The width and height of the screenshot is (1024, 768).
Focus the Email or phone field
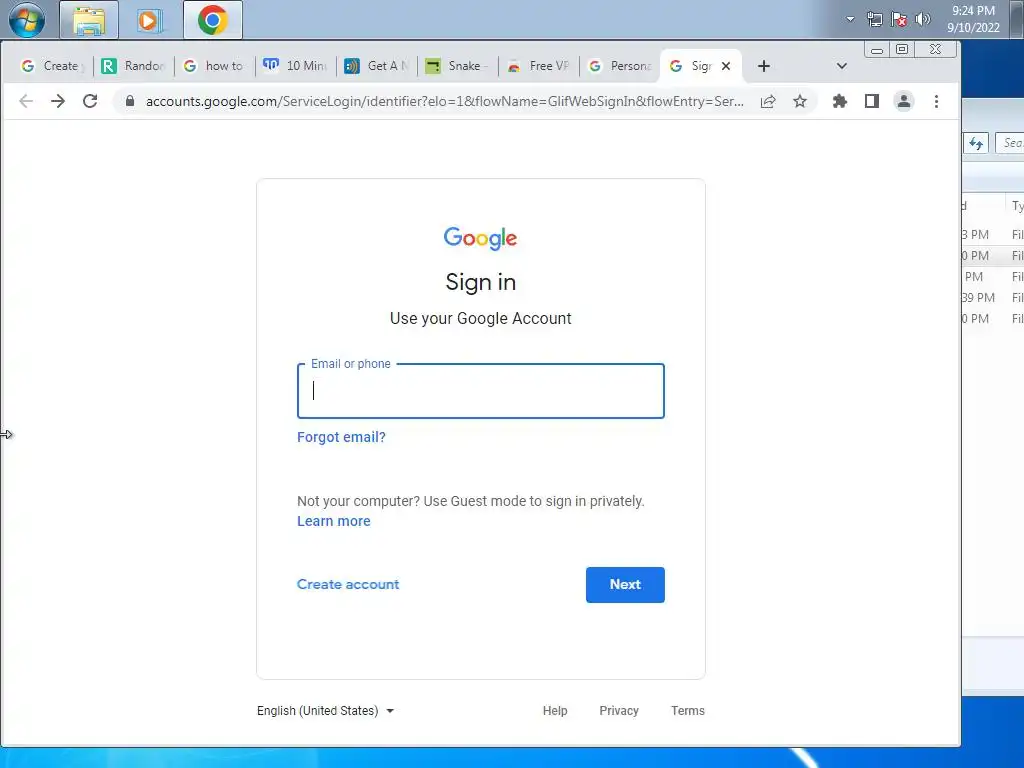coord(481,391)
